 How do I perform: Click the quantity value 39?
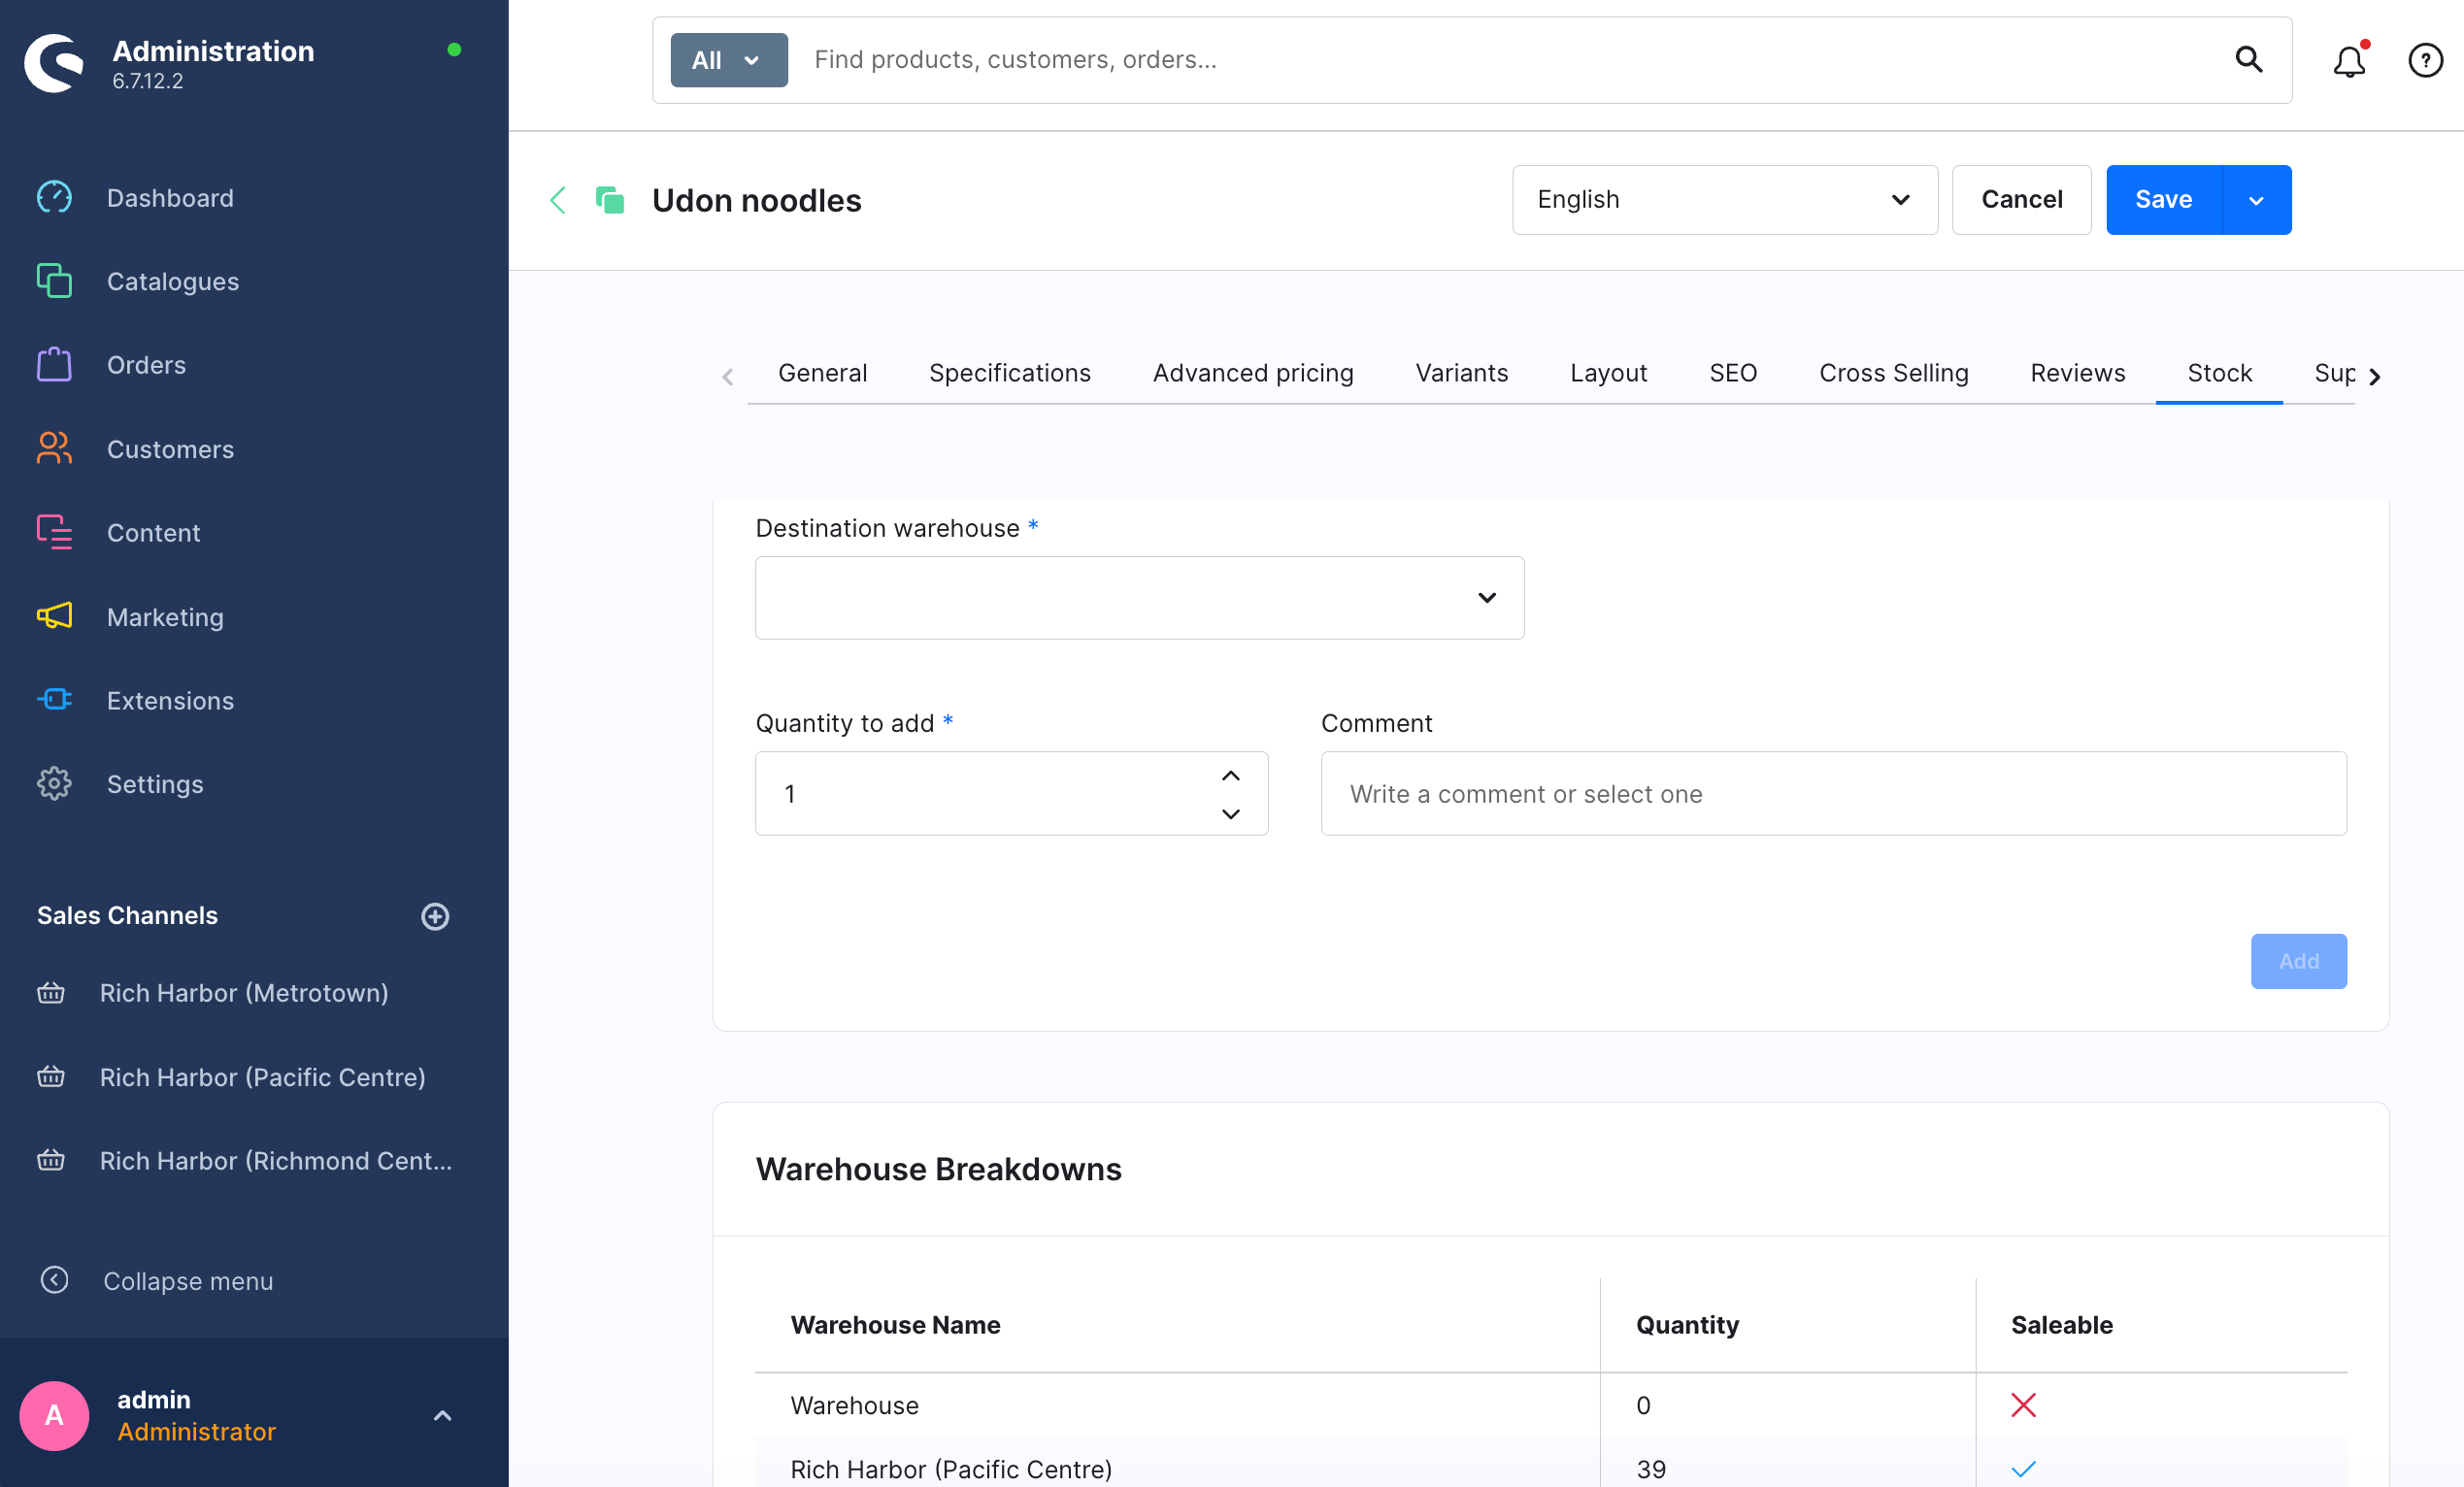(1651, 1469)
